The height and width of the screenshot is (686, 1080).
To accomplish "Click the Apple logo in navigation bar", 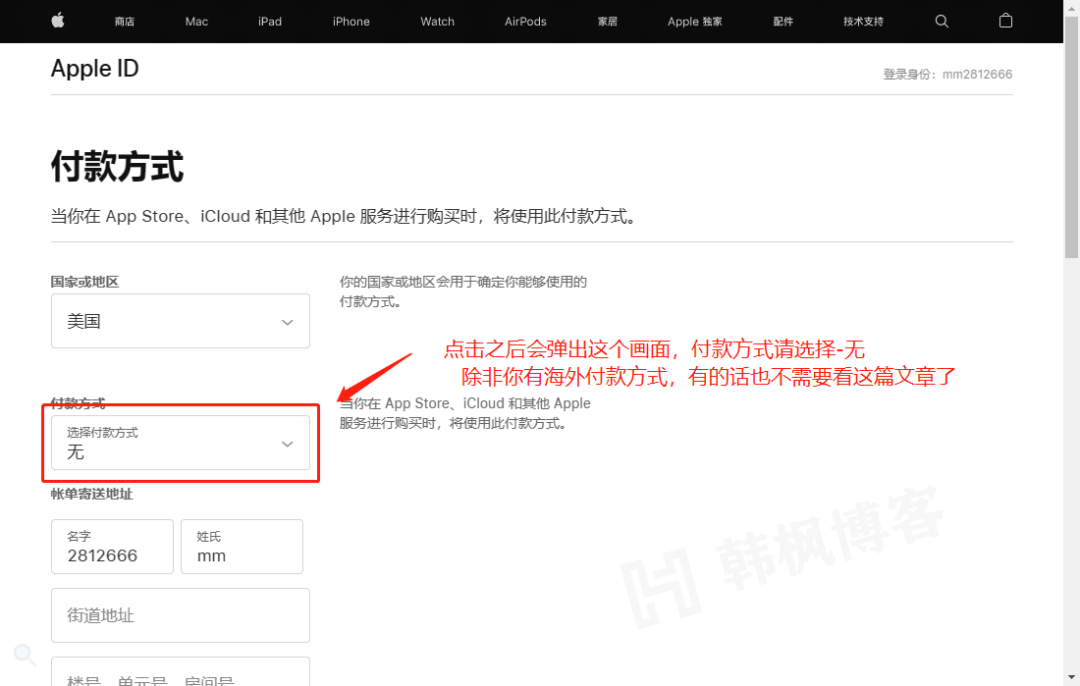I will click(x=57, y=21).
